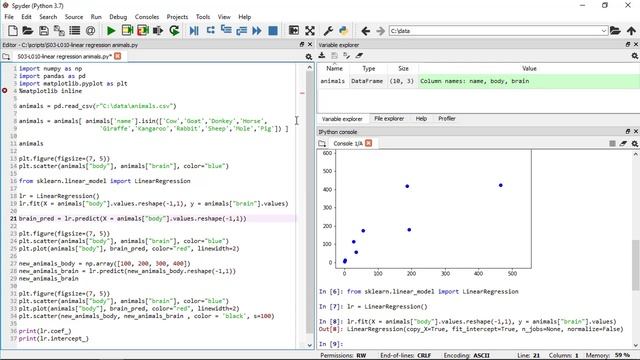Open the File menu
The image size is (640, 360).
click(x=9, y=17)
